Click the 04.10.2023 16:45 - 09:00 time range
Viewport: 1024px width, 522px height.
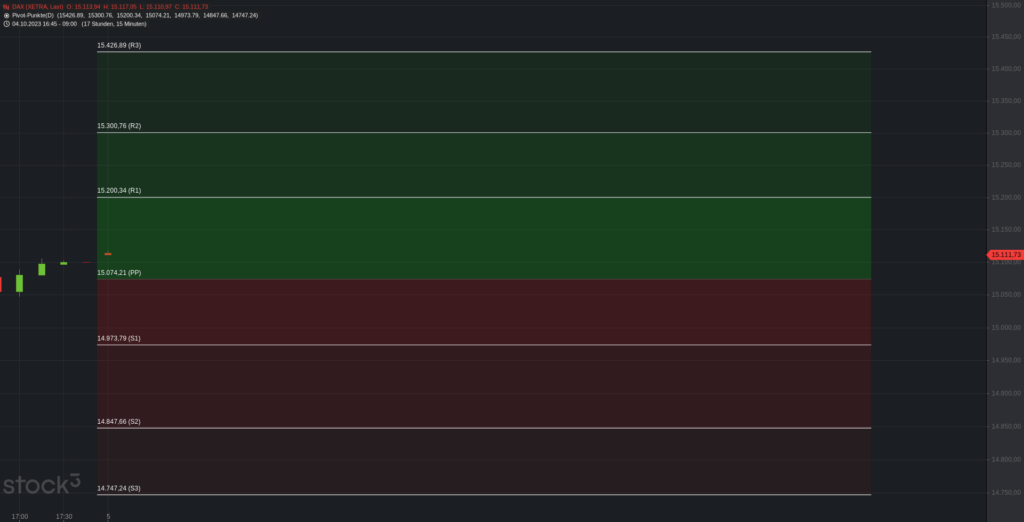tap(44, 24)
